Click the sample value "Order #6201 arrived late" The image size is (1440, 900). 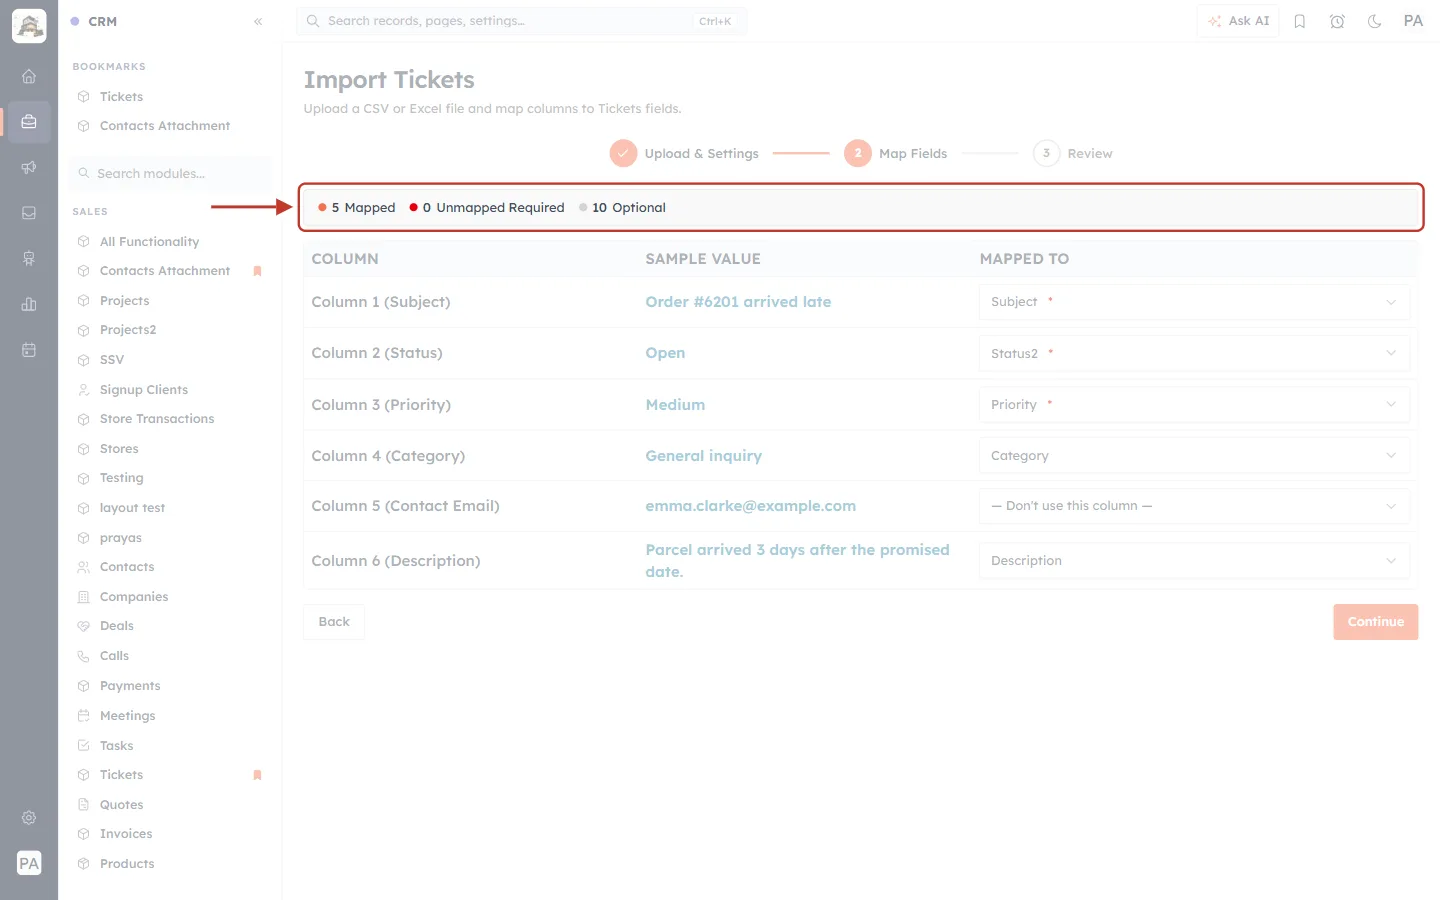tap(738, 302)
